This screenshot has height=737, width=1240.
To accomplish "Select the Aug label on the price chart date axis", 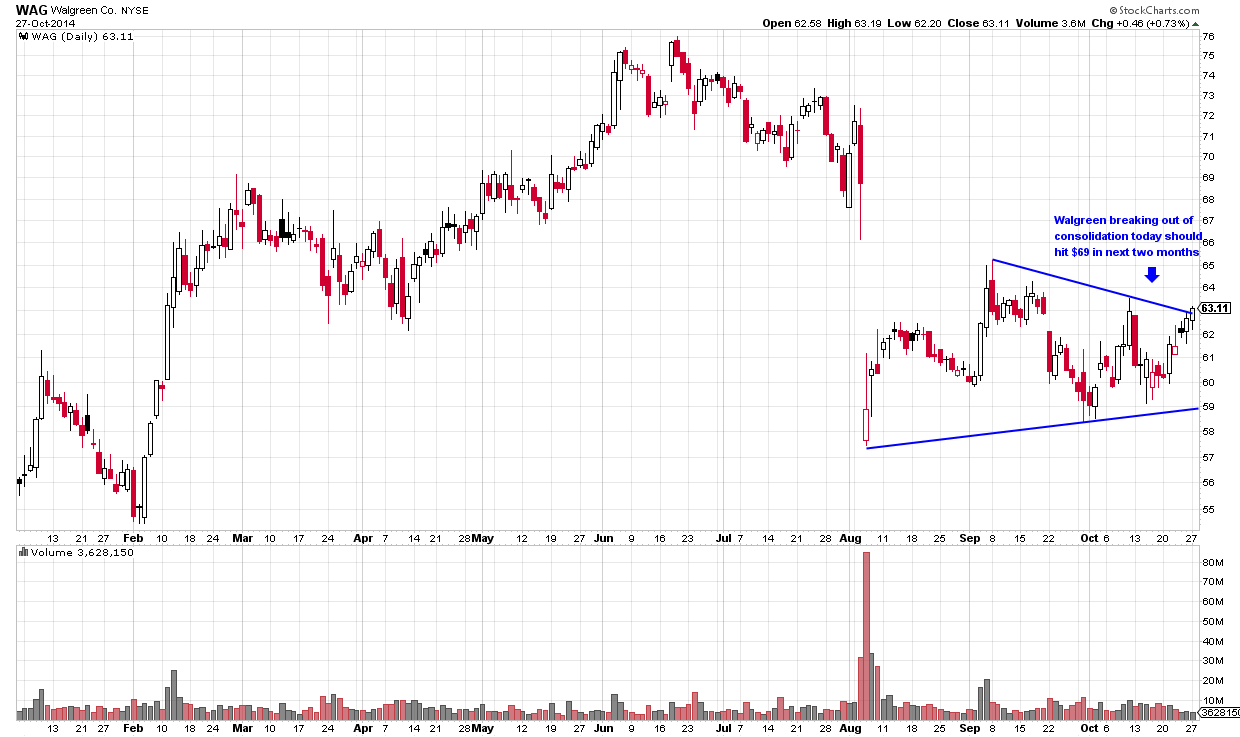I will click(x=851, y=537).
